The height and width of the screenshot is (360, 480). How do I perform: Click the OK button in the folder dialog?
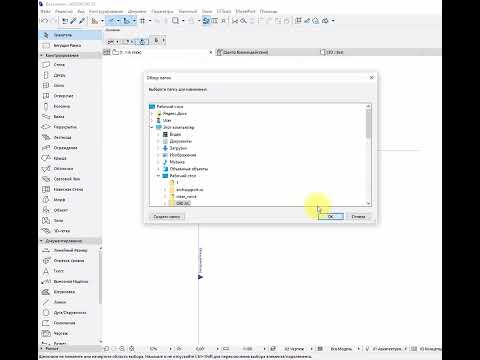[x=331, y=217]
